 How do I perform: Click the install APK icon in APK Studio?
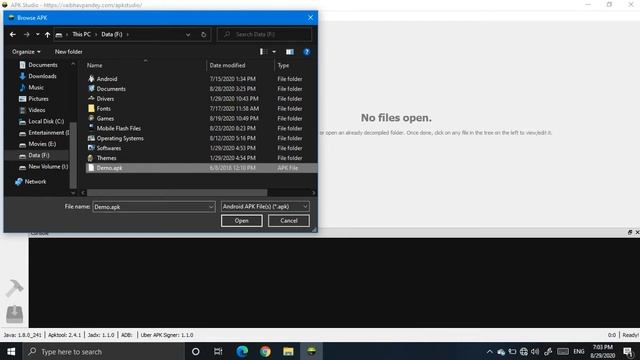click(15, 314)
